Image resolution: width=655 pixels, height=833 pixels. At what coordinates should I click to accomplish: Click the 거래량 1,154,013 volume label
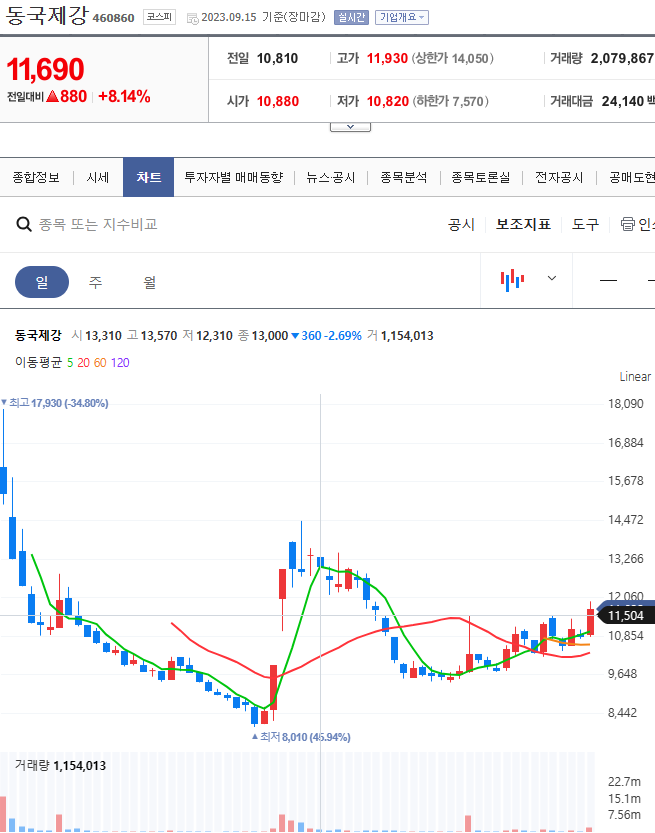(x=61, y=766)
